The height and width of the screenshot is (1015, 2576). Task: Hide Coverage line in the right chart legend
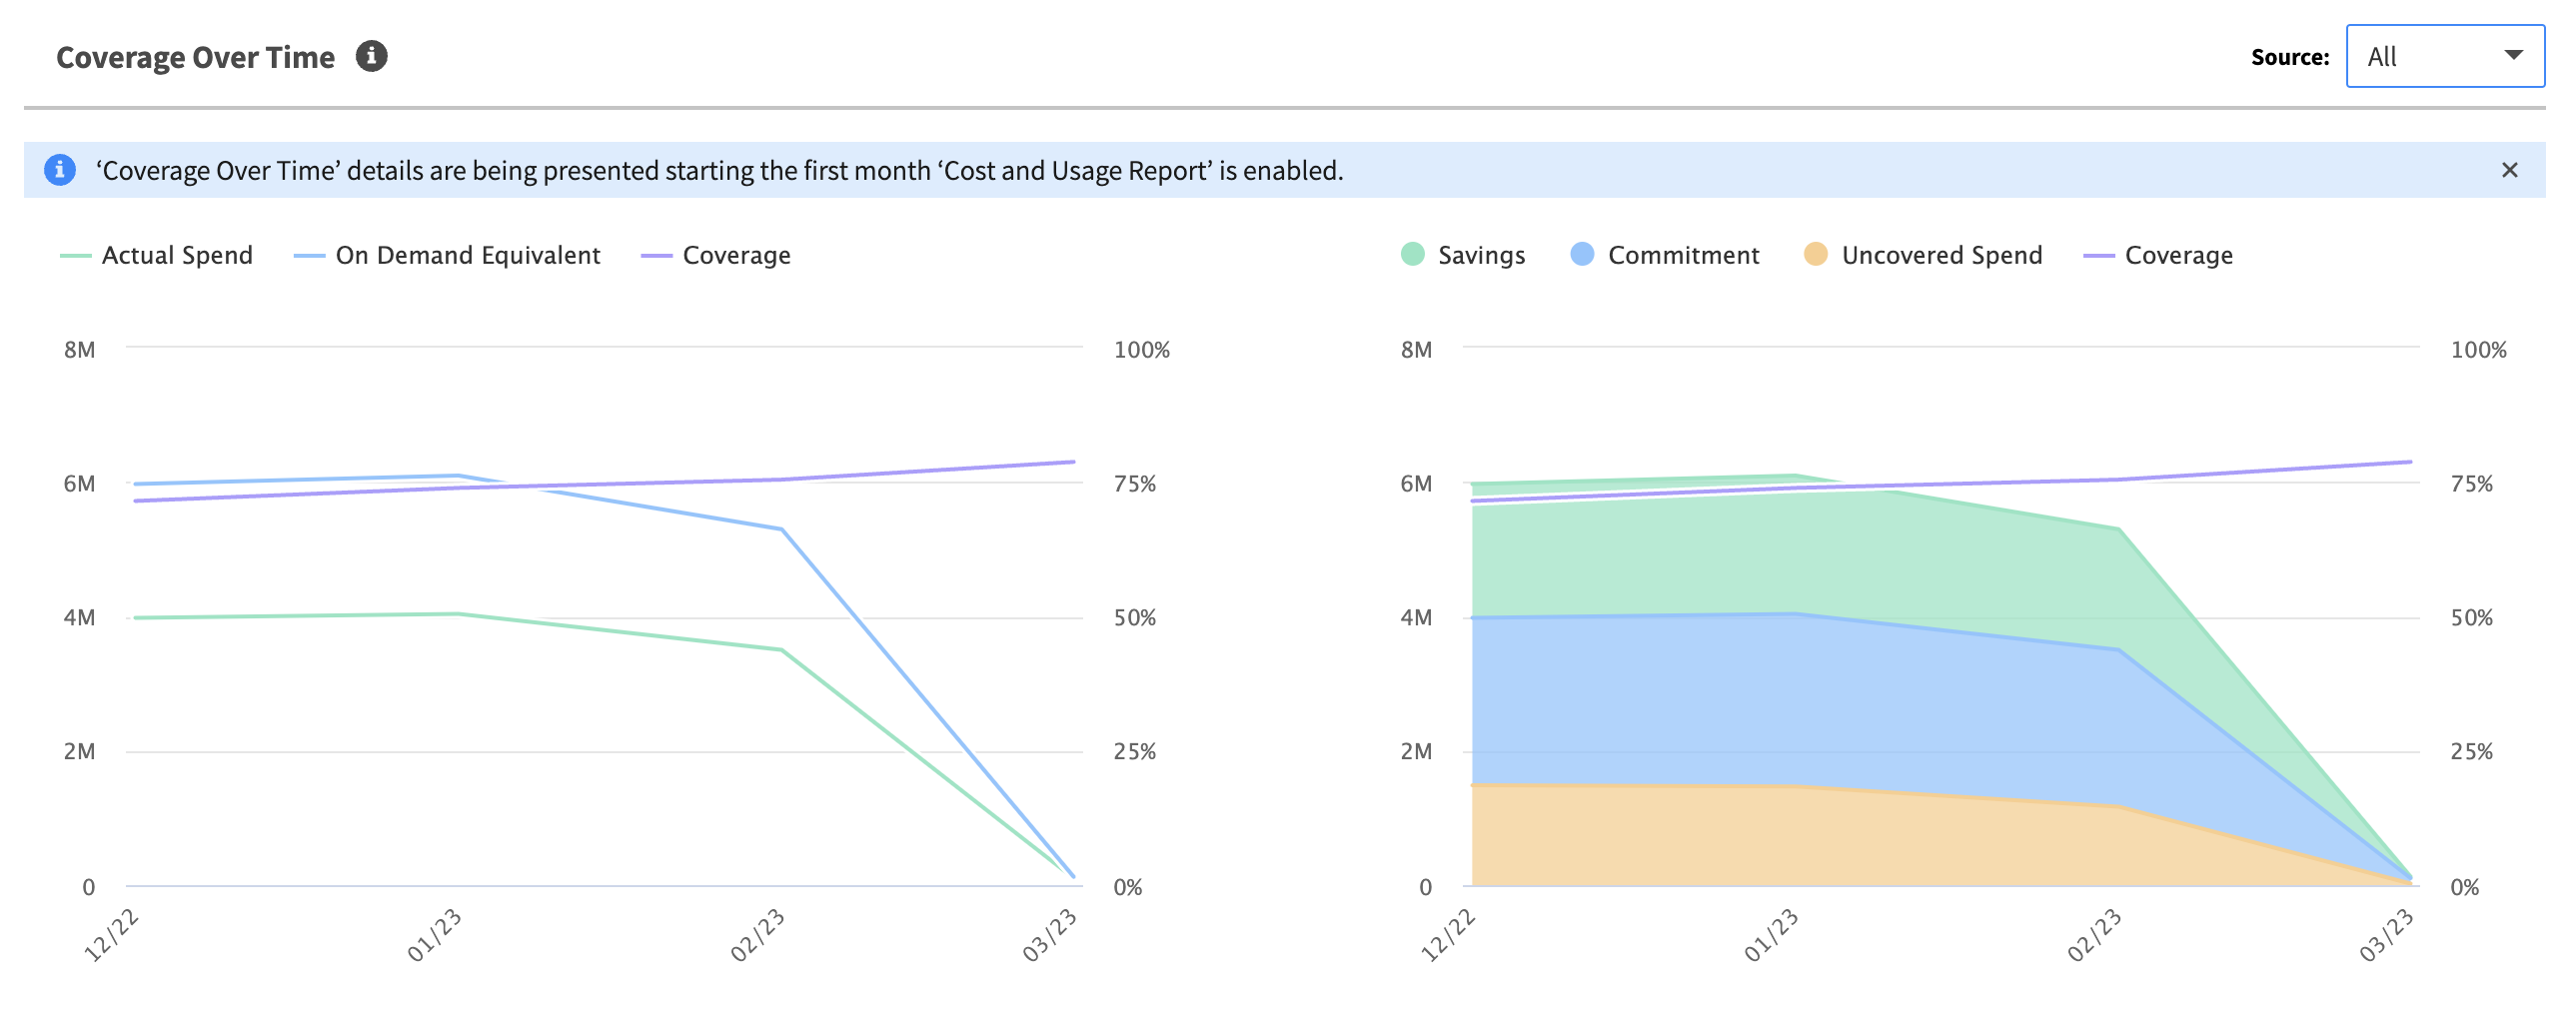coord(2178,256)
